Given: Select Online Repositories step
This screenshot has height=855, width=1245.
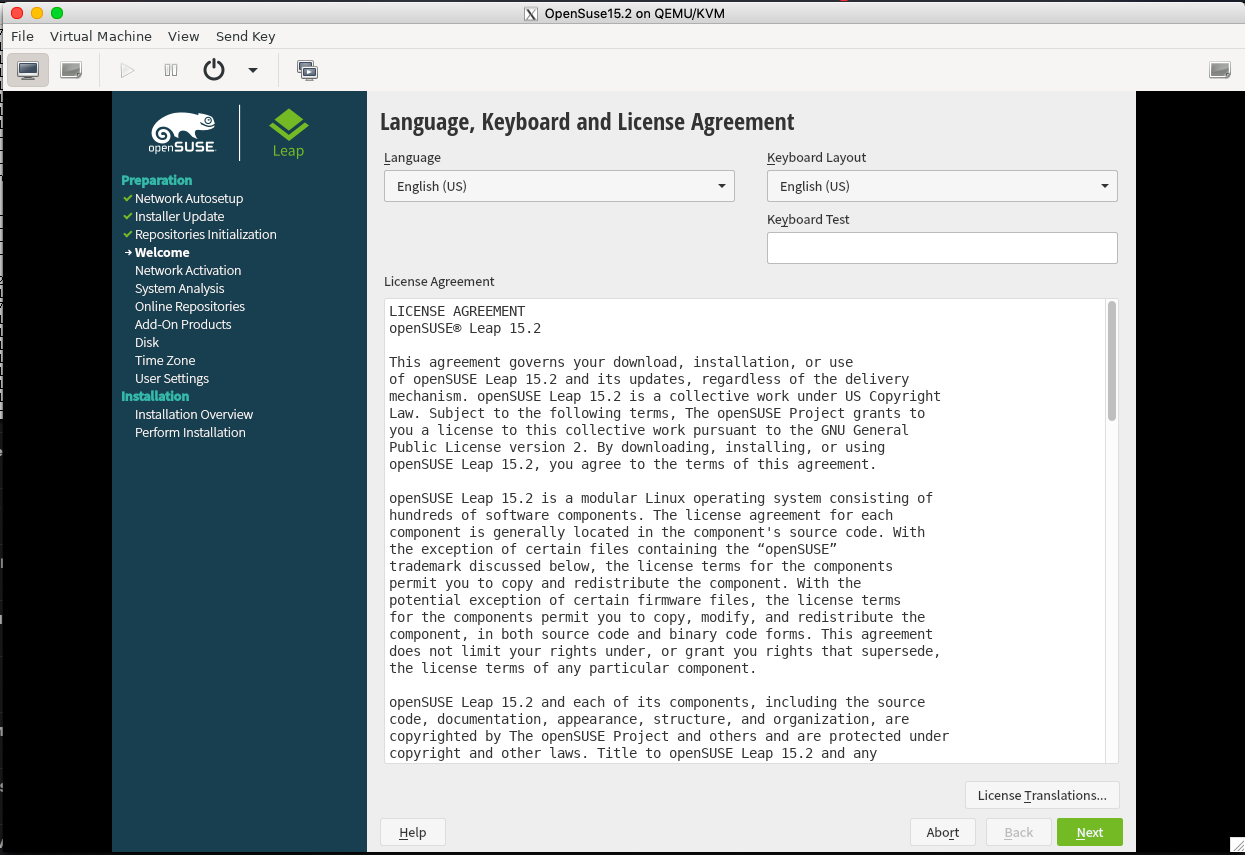Looking at the screenshot, I should [190, 306].
